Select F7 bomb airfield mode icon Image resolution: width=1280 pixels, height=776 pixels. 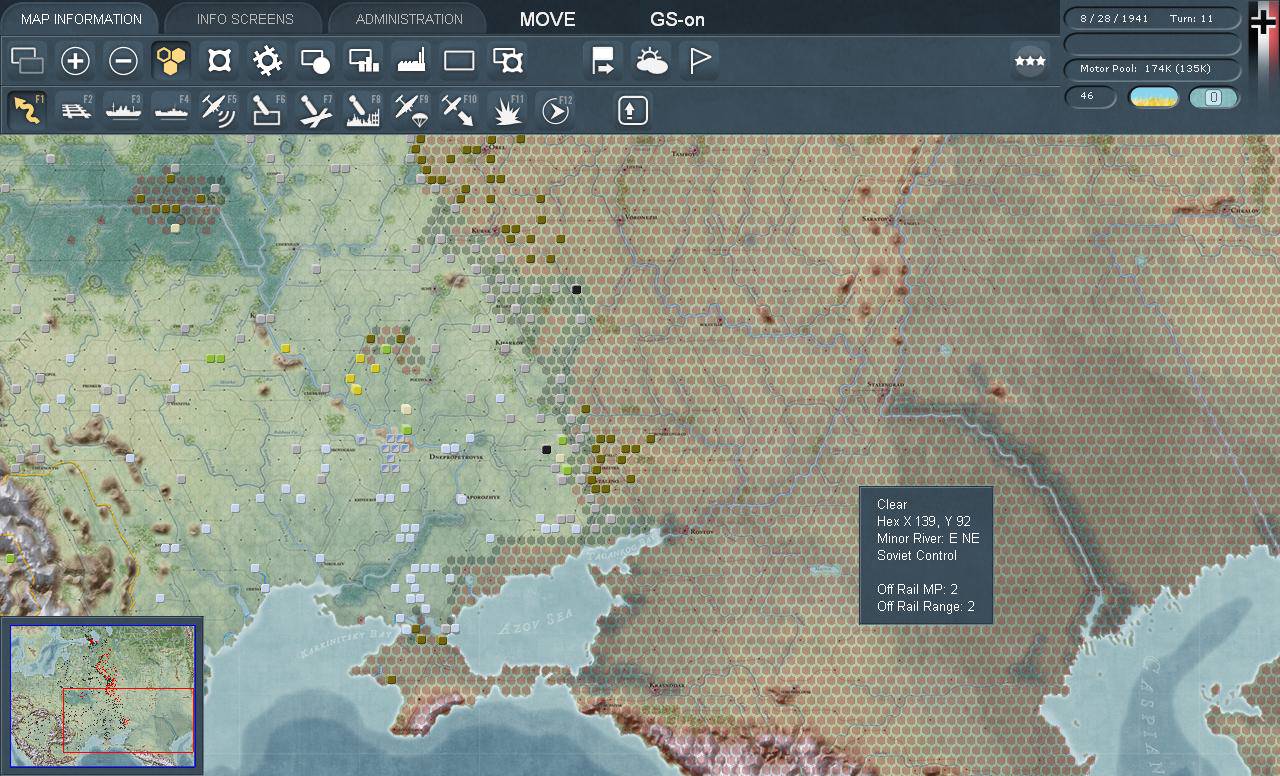coord(315,109)
